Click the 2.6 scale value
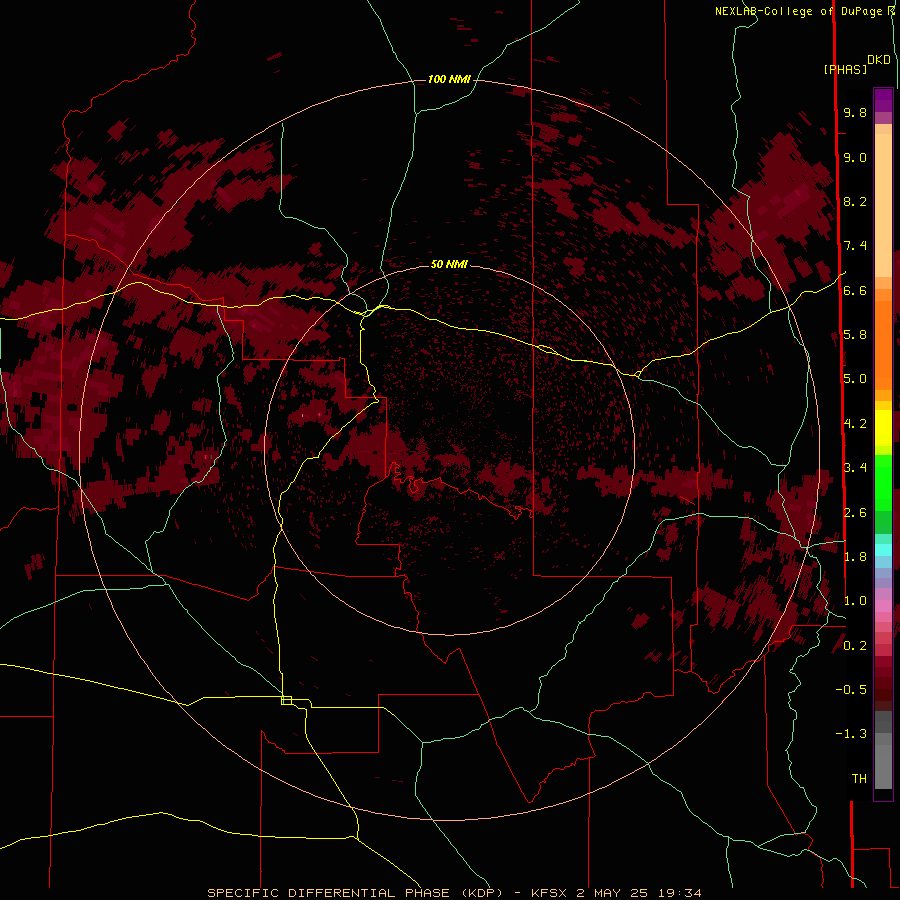Image resolution: width=900 pixels, height=900 pixels. tap(855, 513)
